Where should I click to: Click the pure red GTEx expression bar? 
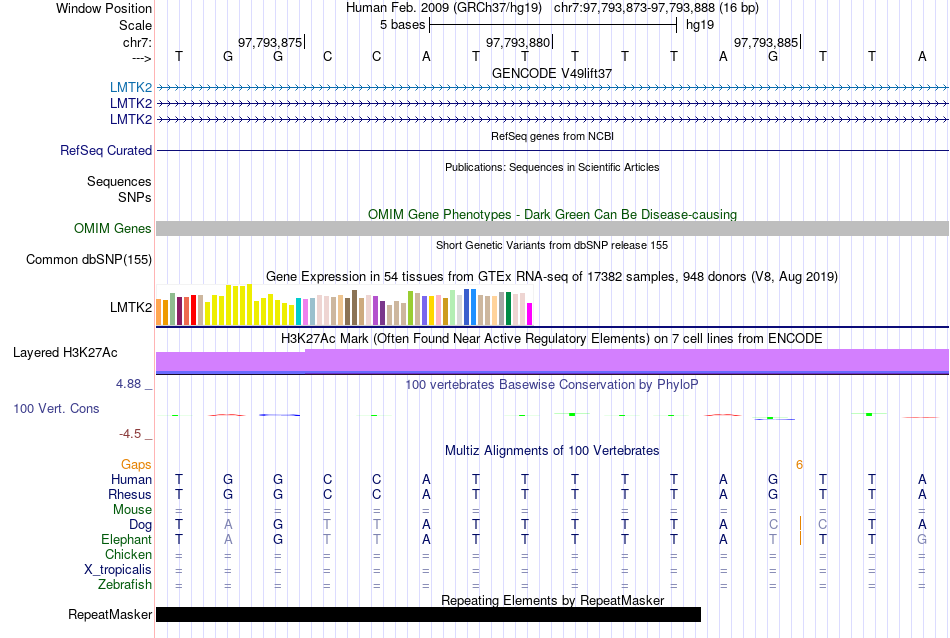[194, 310]
